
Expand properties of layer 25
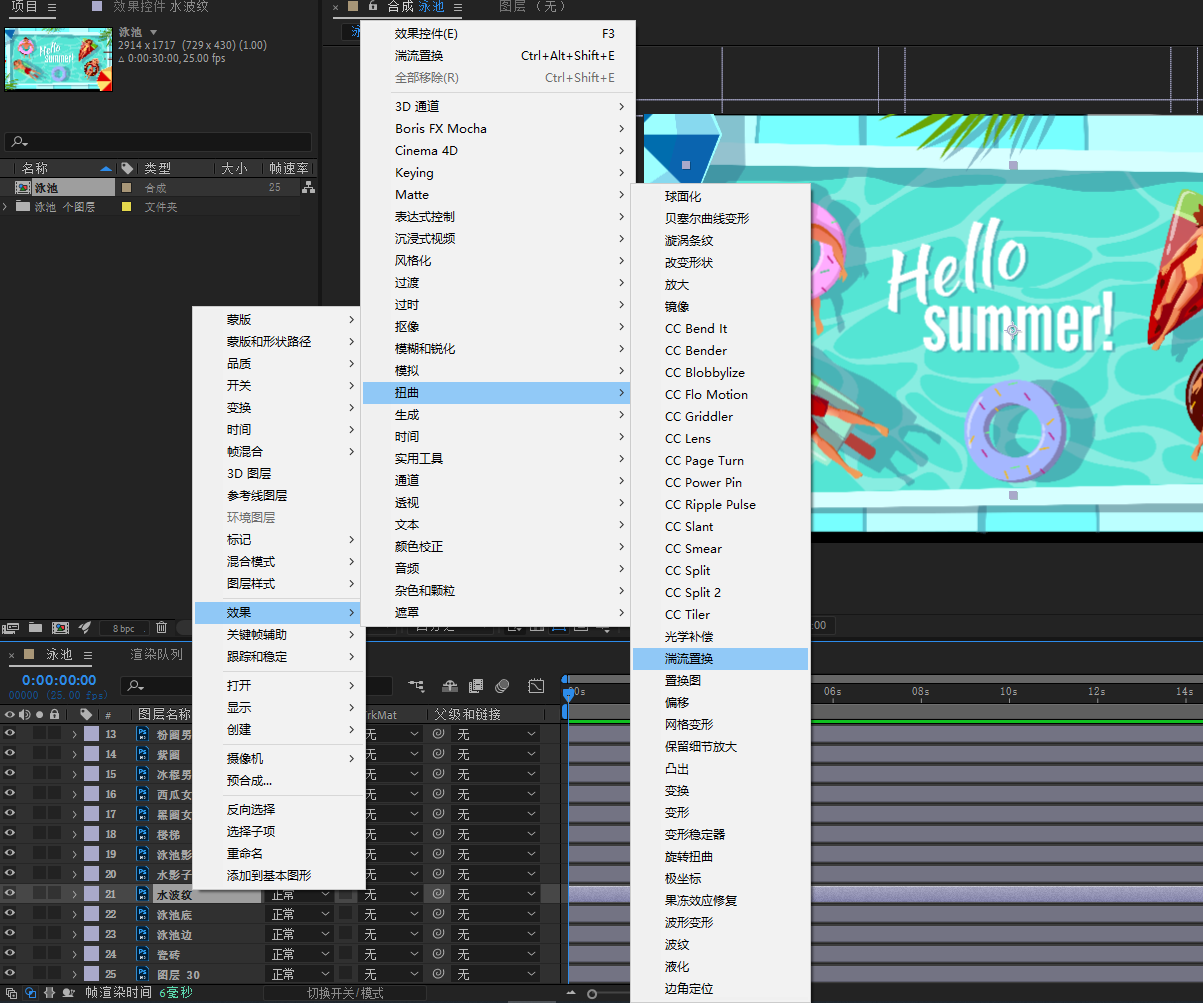pyautogui.click(x=74, y=974)
